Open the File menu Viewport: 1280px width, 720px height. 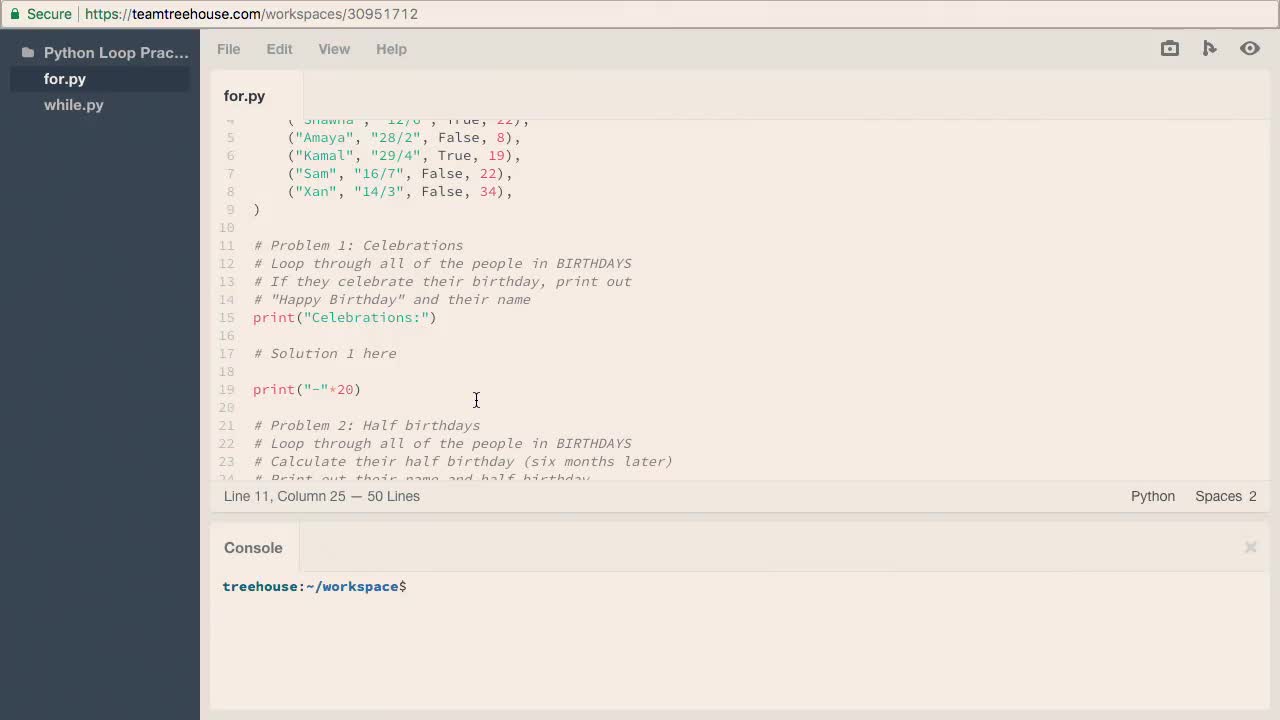pyautogui.click(x=228, y=49)
